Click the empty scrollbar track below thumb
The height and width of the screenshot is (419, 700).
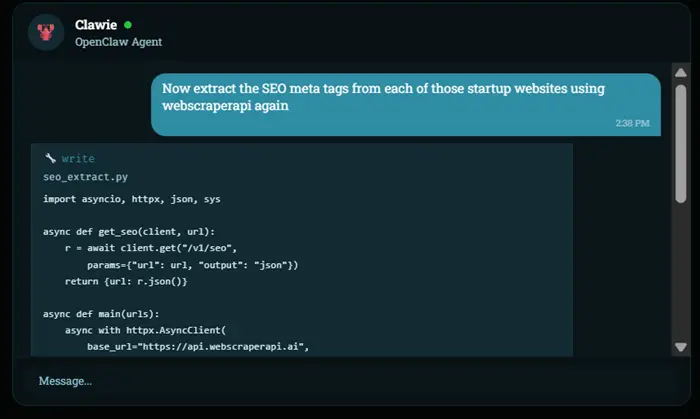680,272
